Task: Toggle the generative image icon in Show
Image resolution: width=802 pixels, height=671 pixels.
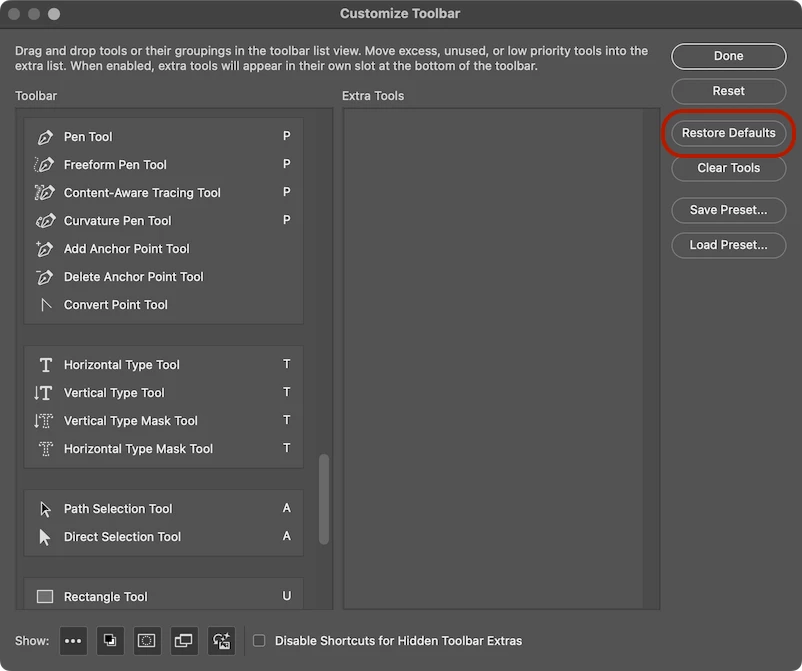Action: 221,641
